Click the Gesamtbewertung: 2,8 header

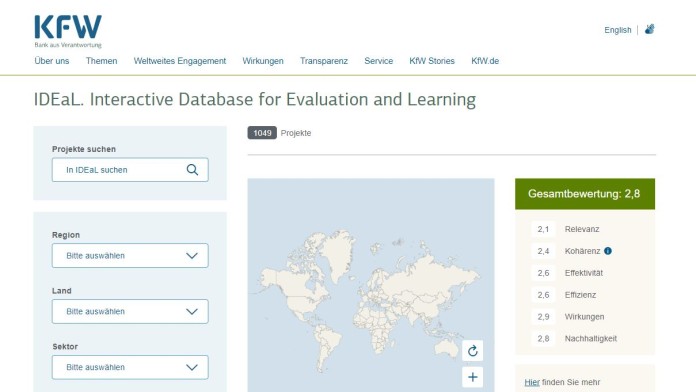click(585, 194)
